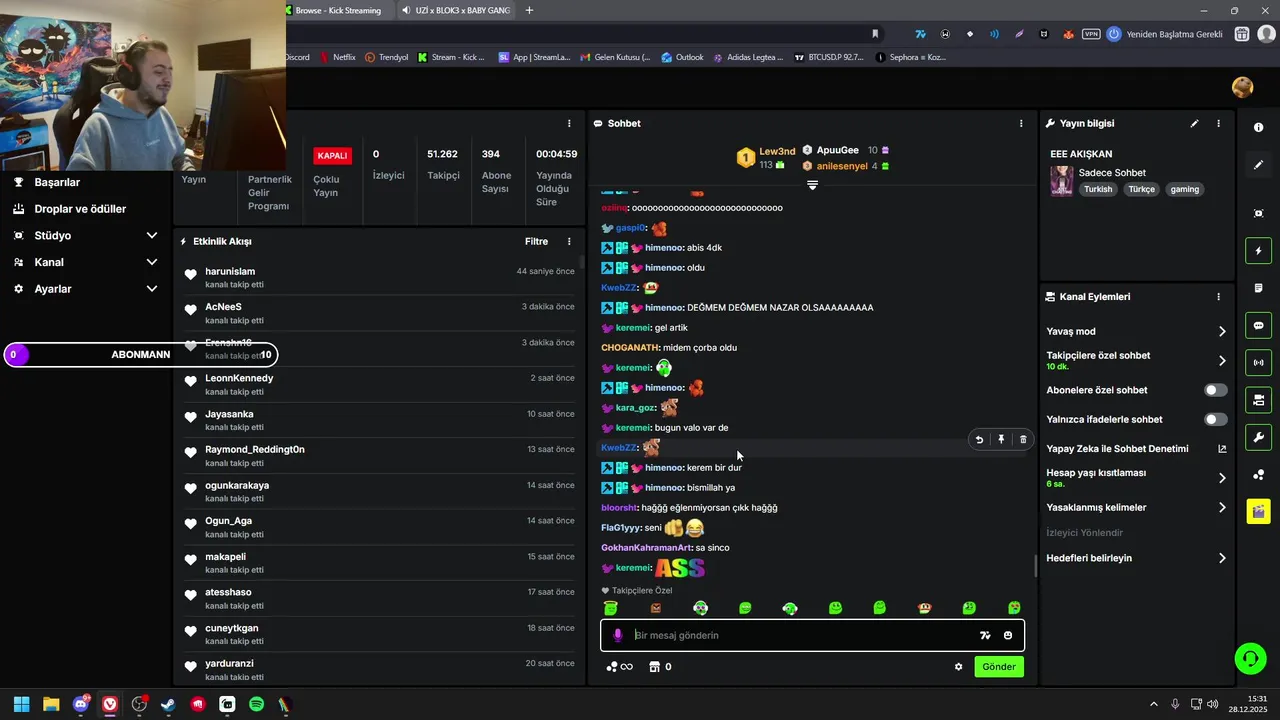Open the document notes icon in right rail
This screenshot has height=720, width=1280.
1258,288
